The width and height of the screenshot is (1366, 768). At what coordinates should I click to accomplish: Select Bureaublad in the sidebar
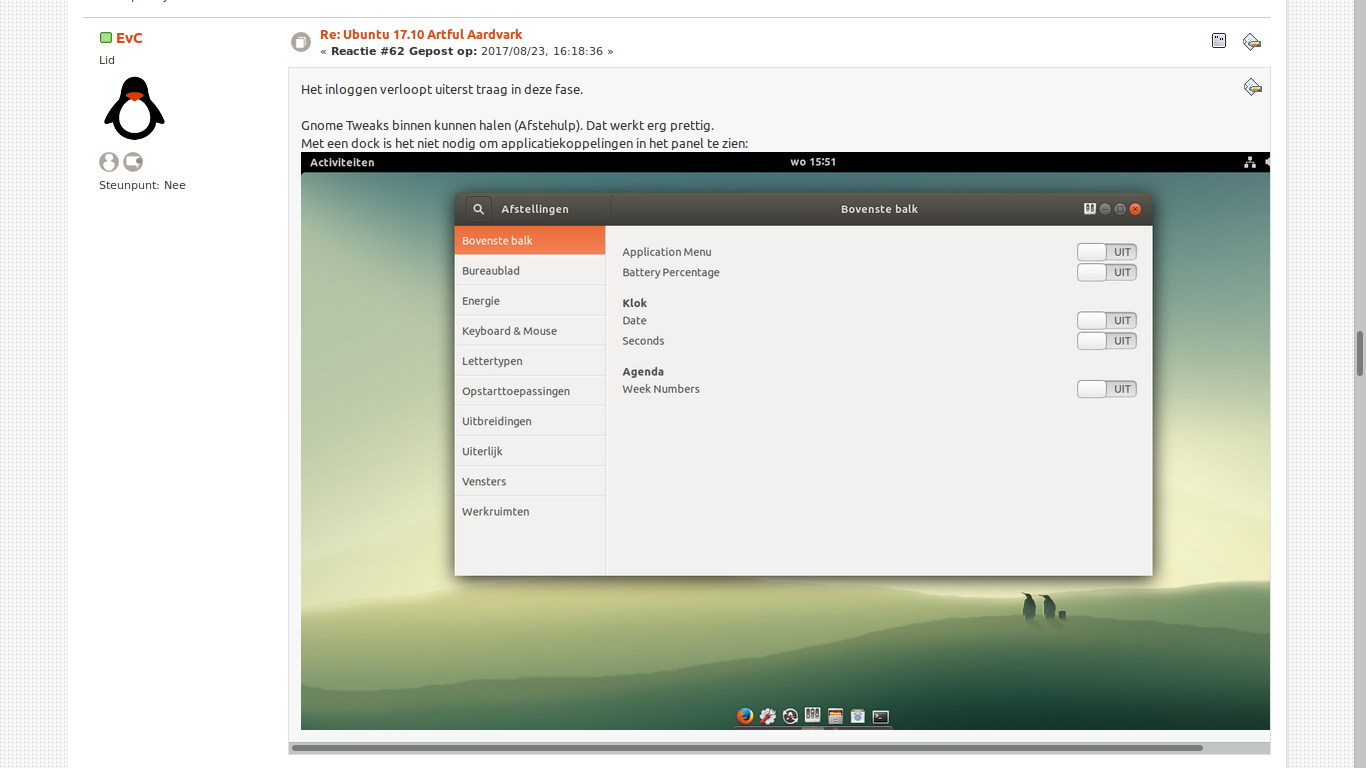530,270
